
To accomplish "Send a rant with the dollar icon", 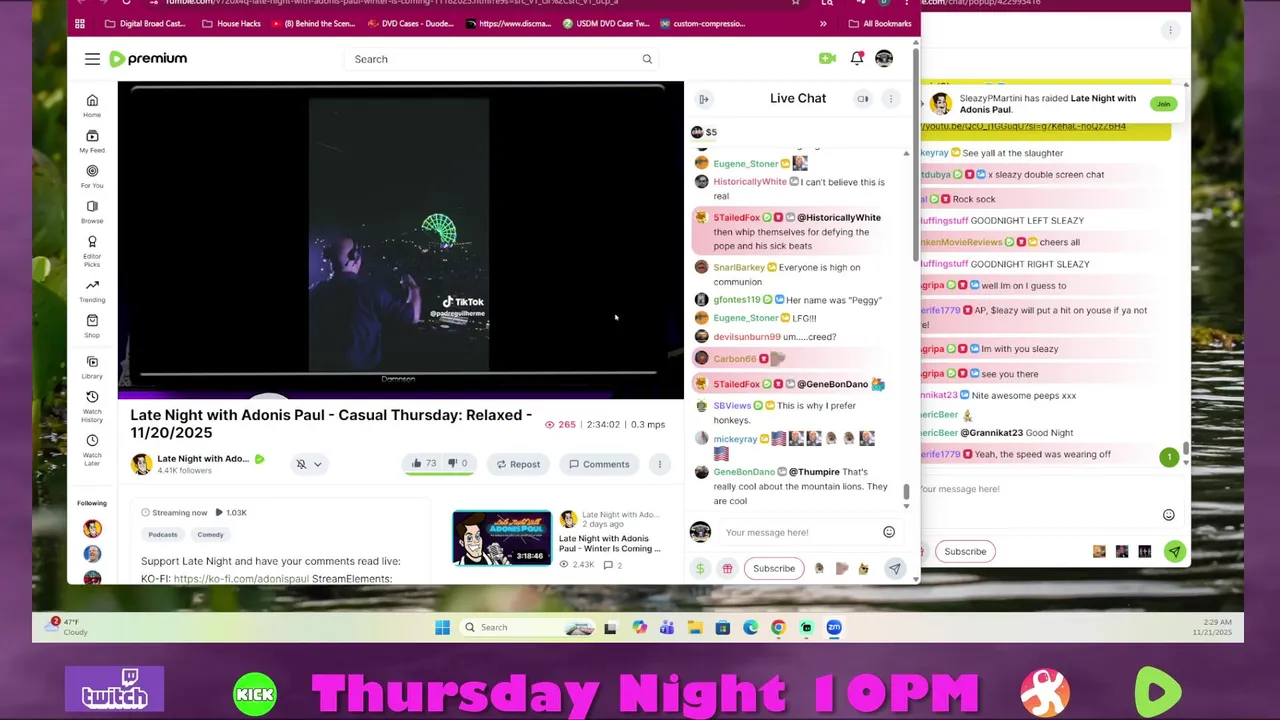I will tap(700, 569).
